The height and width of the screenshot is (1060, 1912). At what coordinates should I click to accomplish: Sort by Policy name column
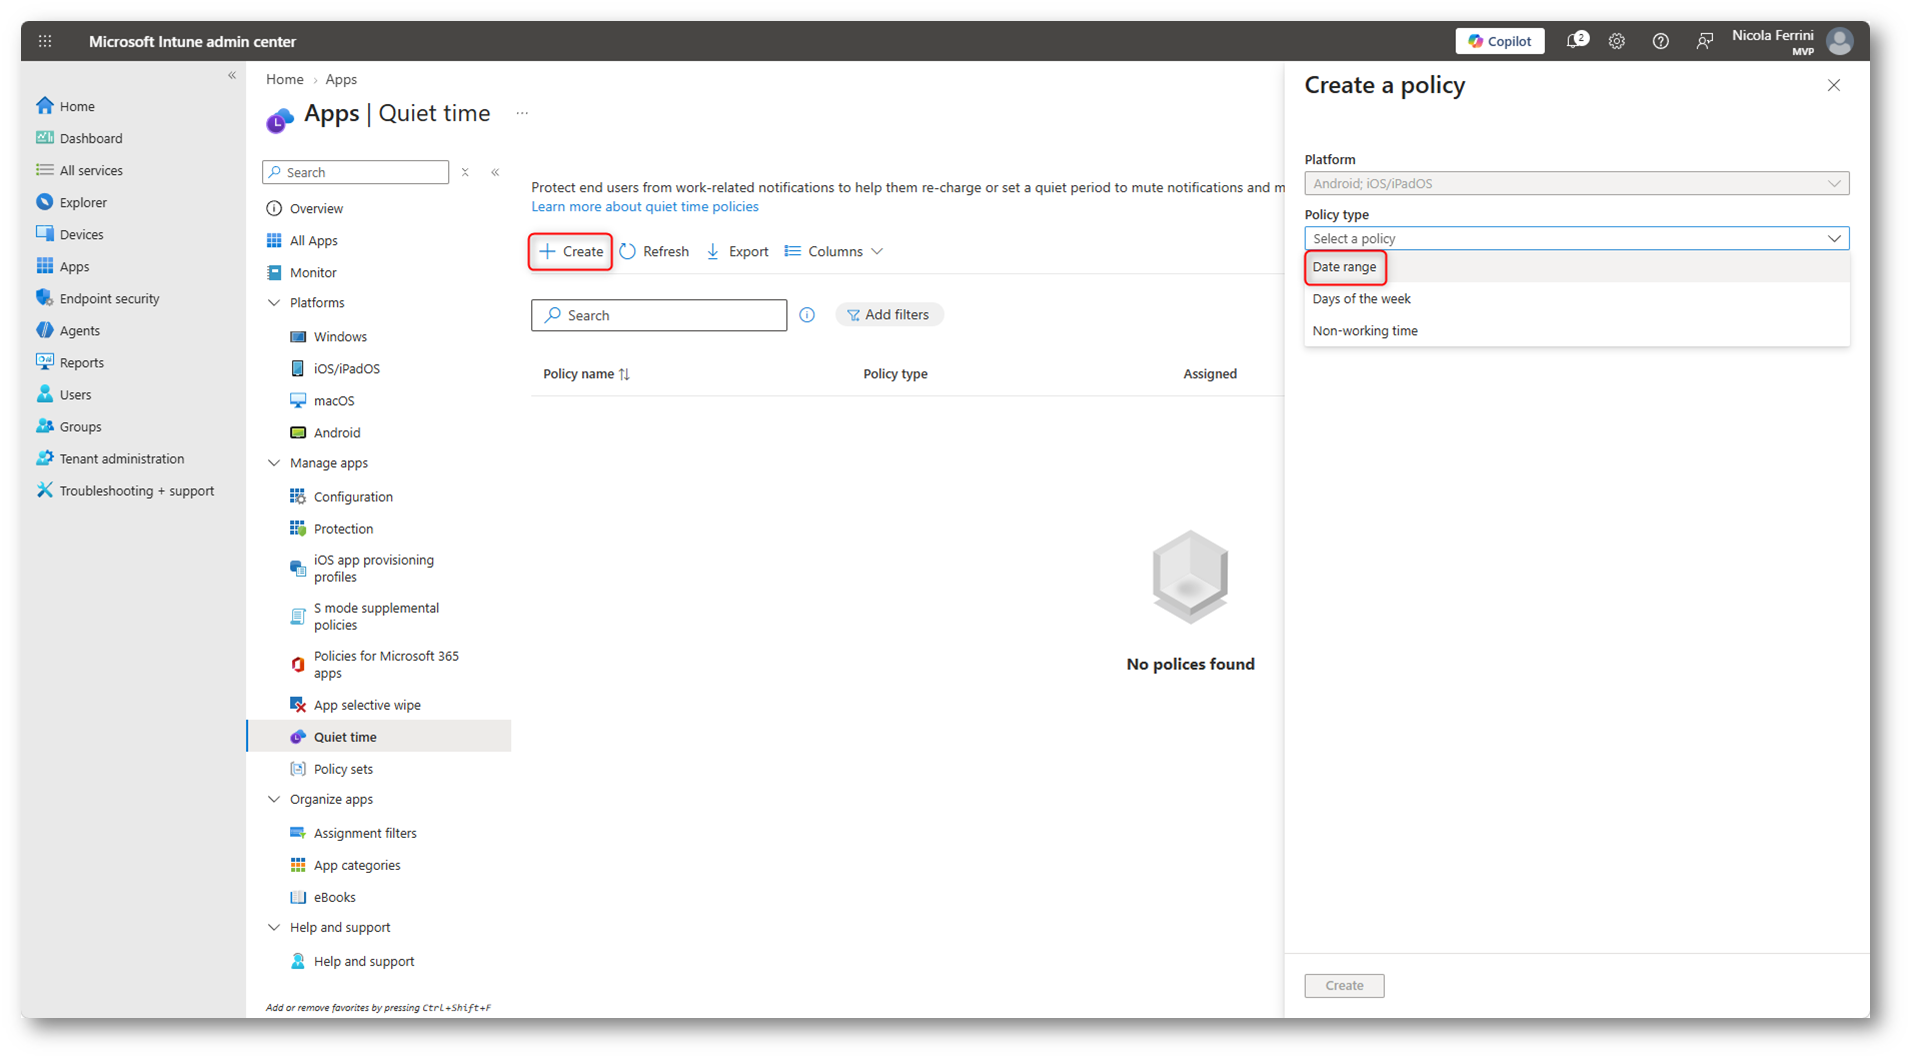(x=587, y=373)
